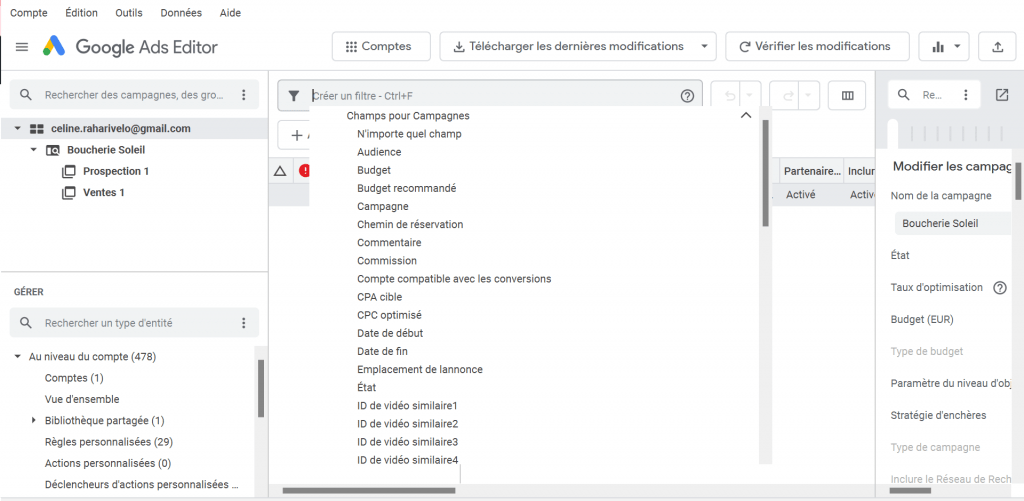Select Règles personnalisées (29)
This screenshot has height=501, width=1024.
(108, 442)
